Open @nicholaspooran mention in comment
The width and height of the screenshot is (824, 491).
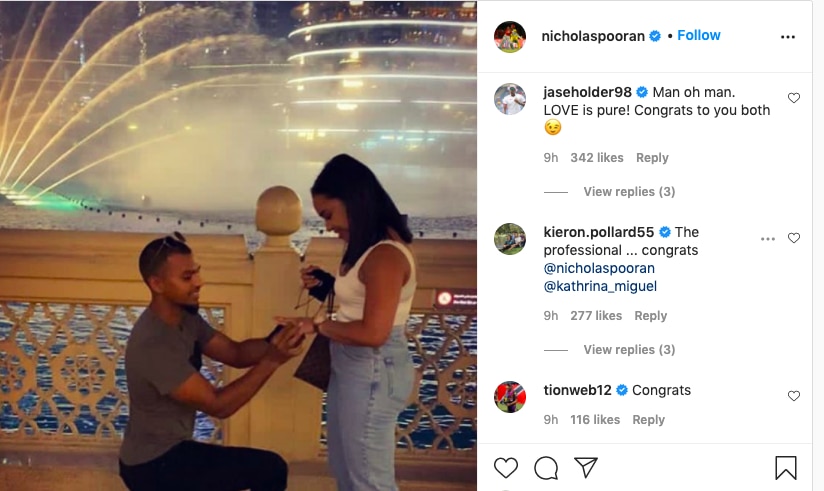pos(599,268)
